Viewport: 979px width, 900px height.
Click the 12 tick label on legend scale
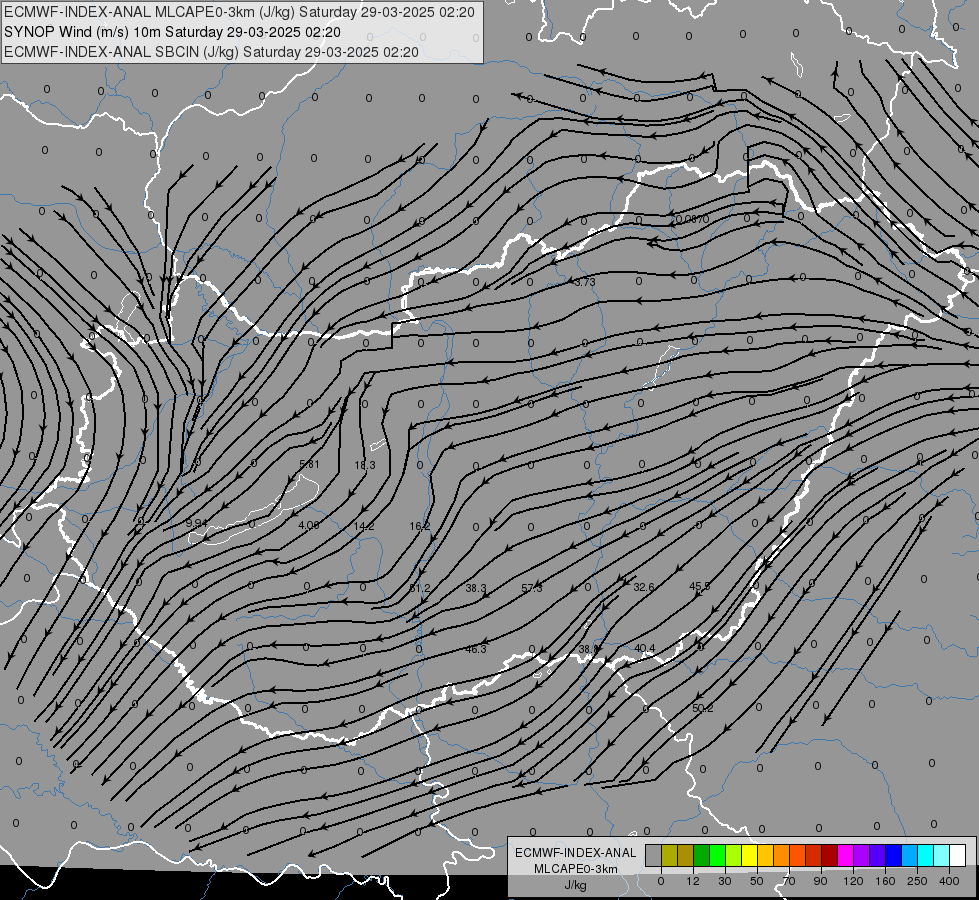click(x=692, y=881)
